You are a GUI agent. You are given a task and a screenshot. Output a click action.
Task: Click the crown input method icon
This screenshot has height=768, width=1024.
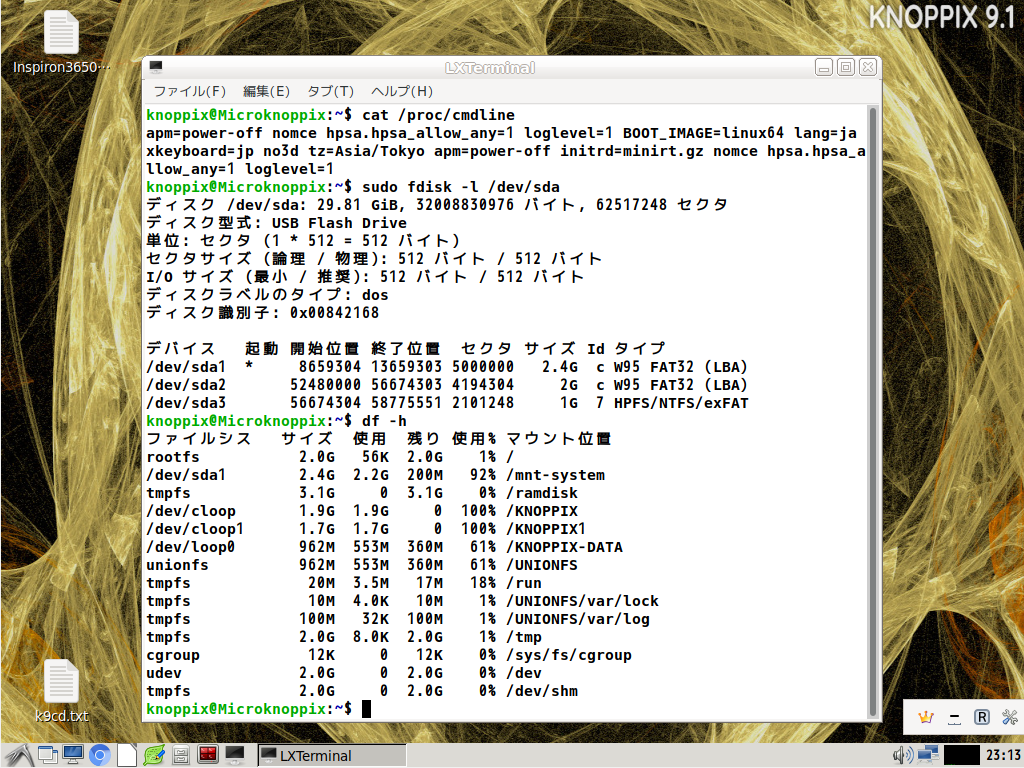tap(925, 718)
